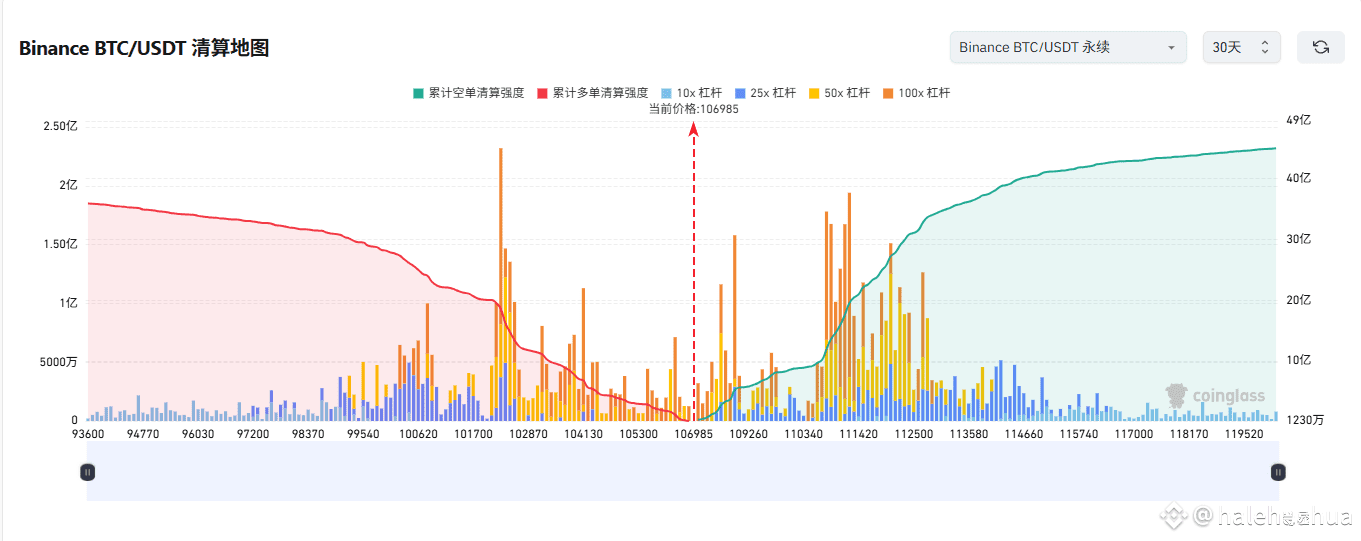Click x-axis label 93600
The width and height of the screenshot is (1361, 541).
pos(88,435)
